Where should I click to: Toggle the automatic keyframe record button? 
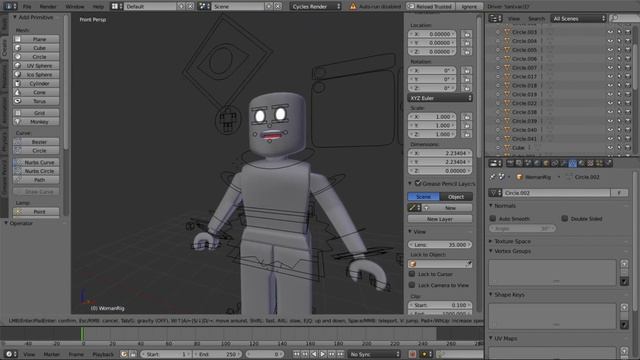(412, 354)
